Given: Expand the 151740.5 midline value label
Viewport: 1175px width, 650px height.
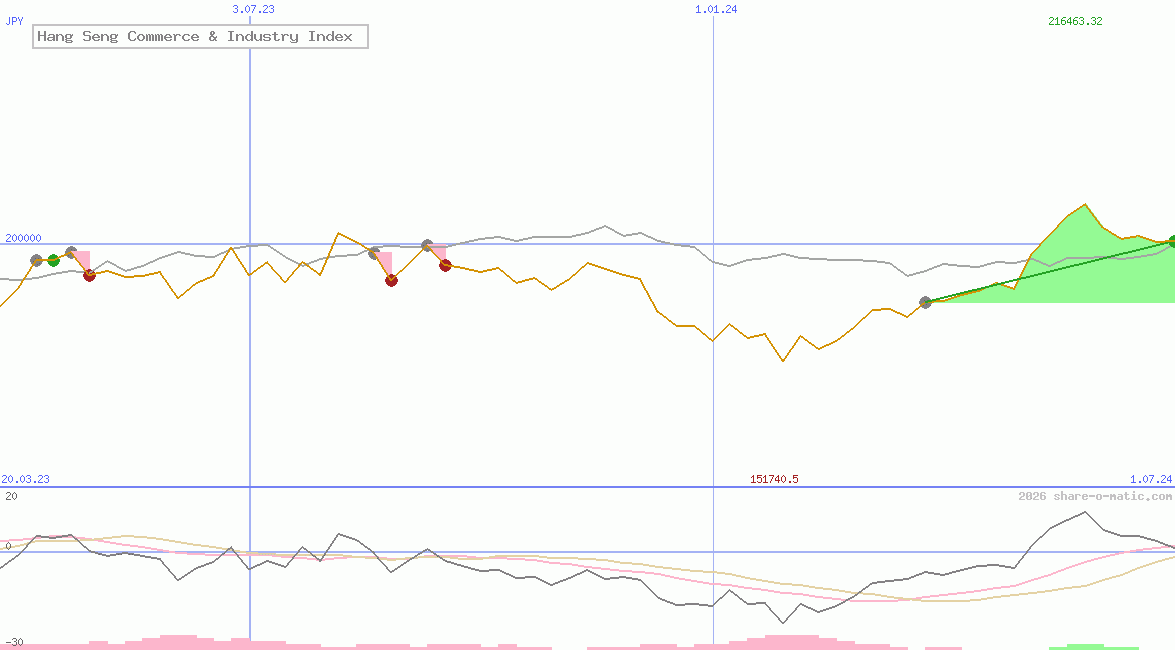Looking at the screenshot, I should [x=774, y=479].
